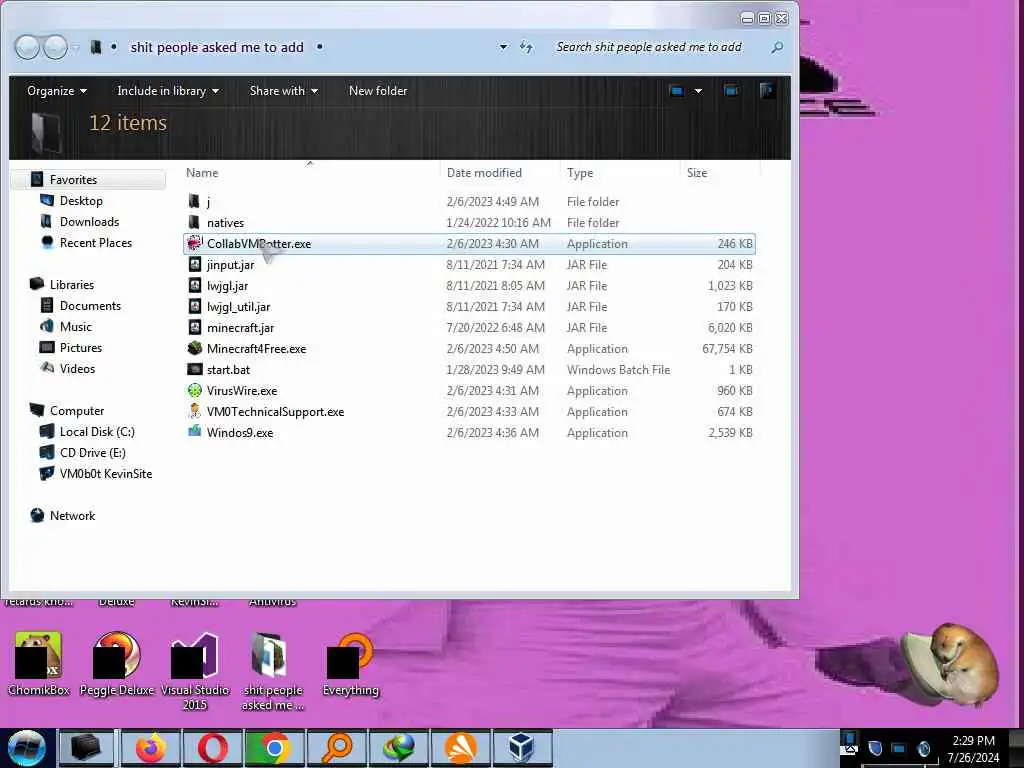Open the recent pages dropdown arrow
Screen dimensions: 1024x768
click(76, 48)
